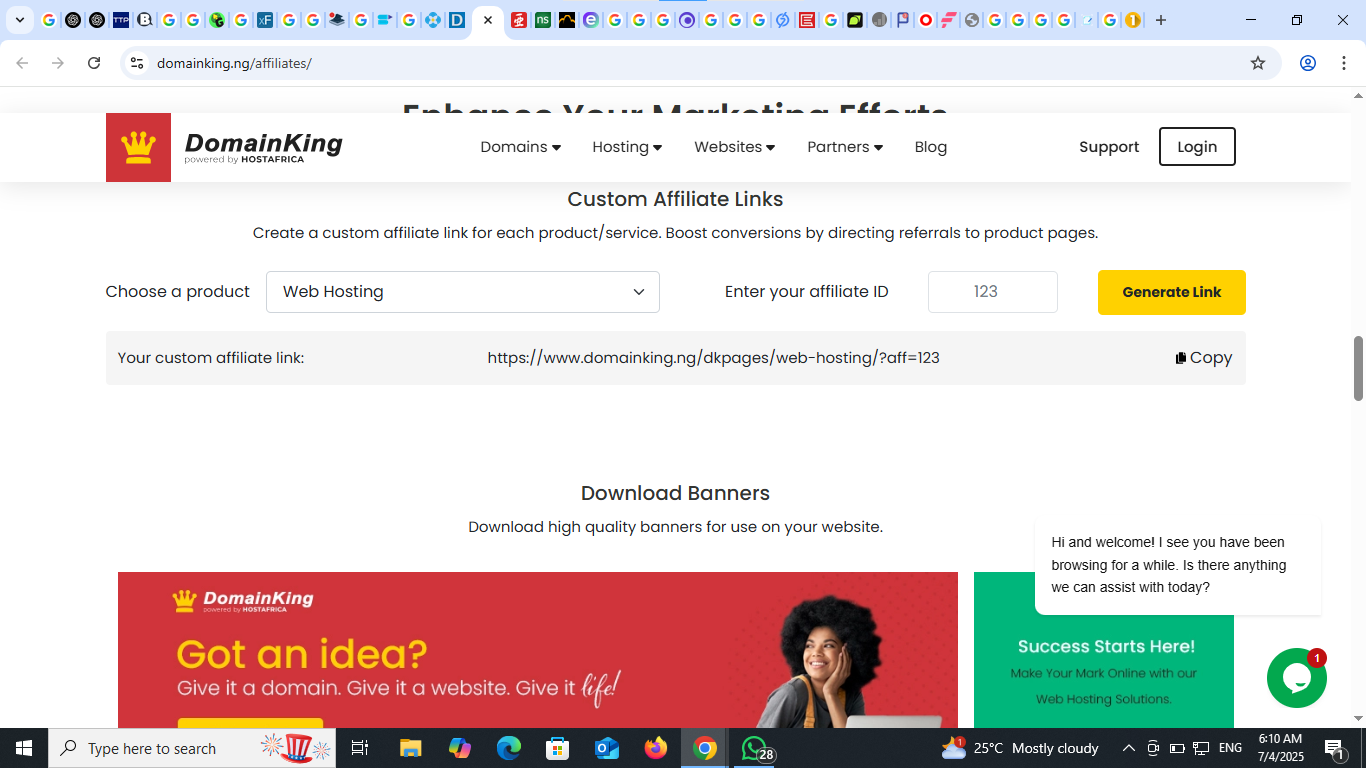Click the Generate Link button
The width and height of the screenshot is (1366, 768).
click(x=1172, y=292)
